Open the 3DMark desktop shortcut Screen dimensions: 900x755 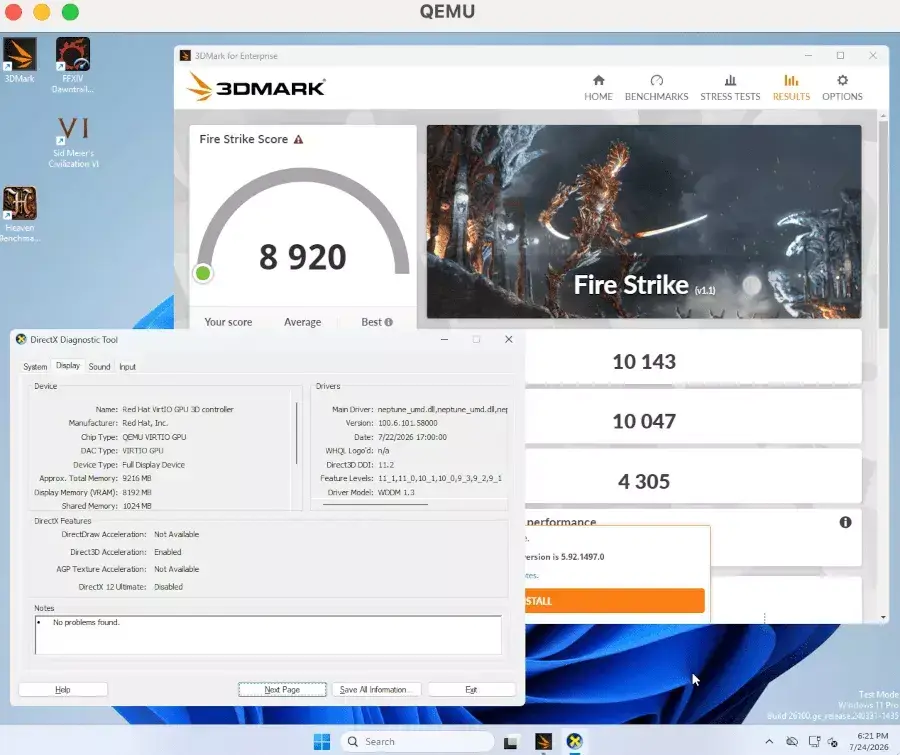click(20, 60)
